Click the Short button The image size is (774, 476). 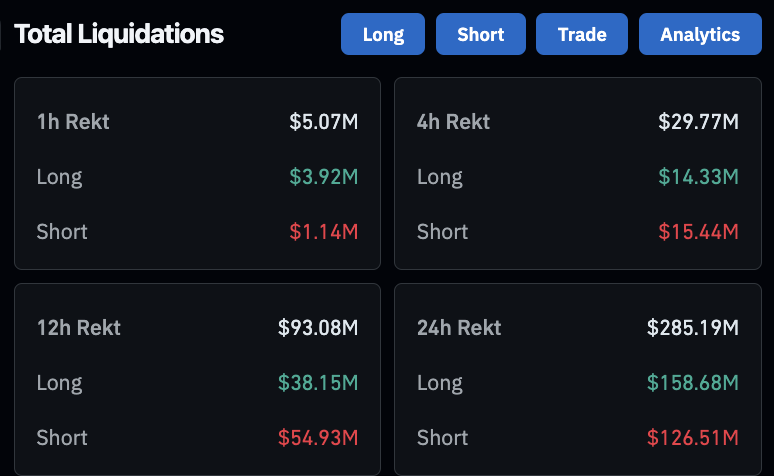pos(480,34)
